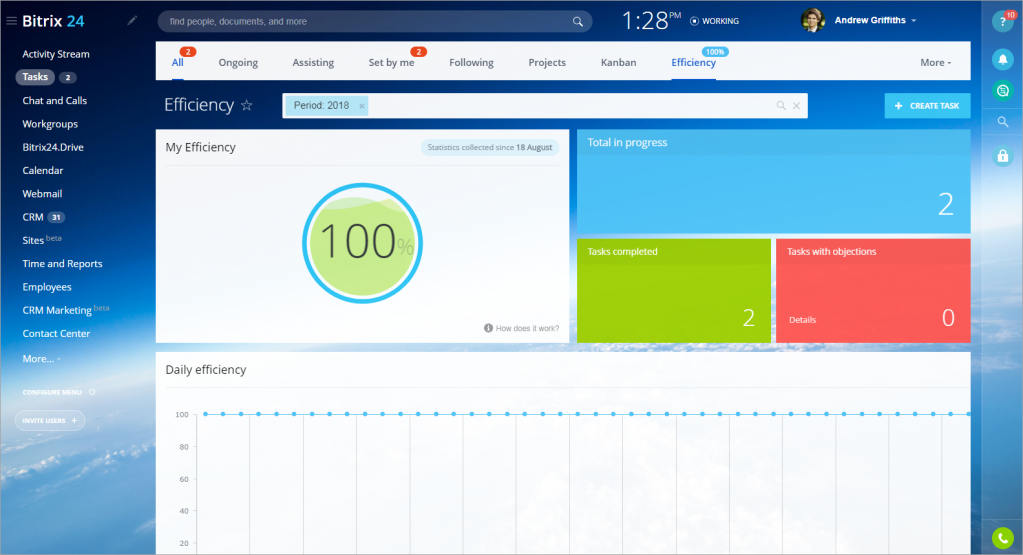Open Chat and Calls in sidebar

click(x=56, y=101)
